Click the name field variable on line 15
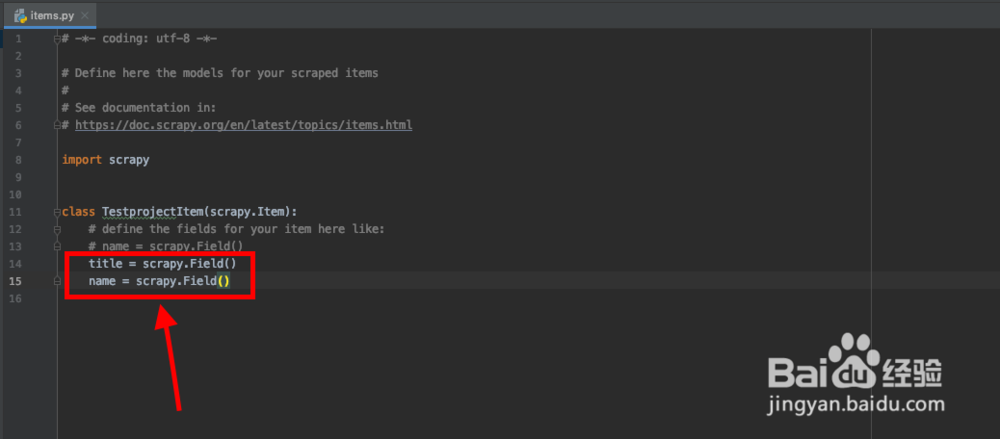This screenshot has height=439, width=1000. pyautogui.click(x=102, y=281)
